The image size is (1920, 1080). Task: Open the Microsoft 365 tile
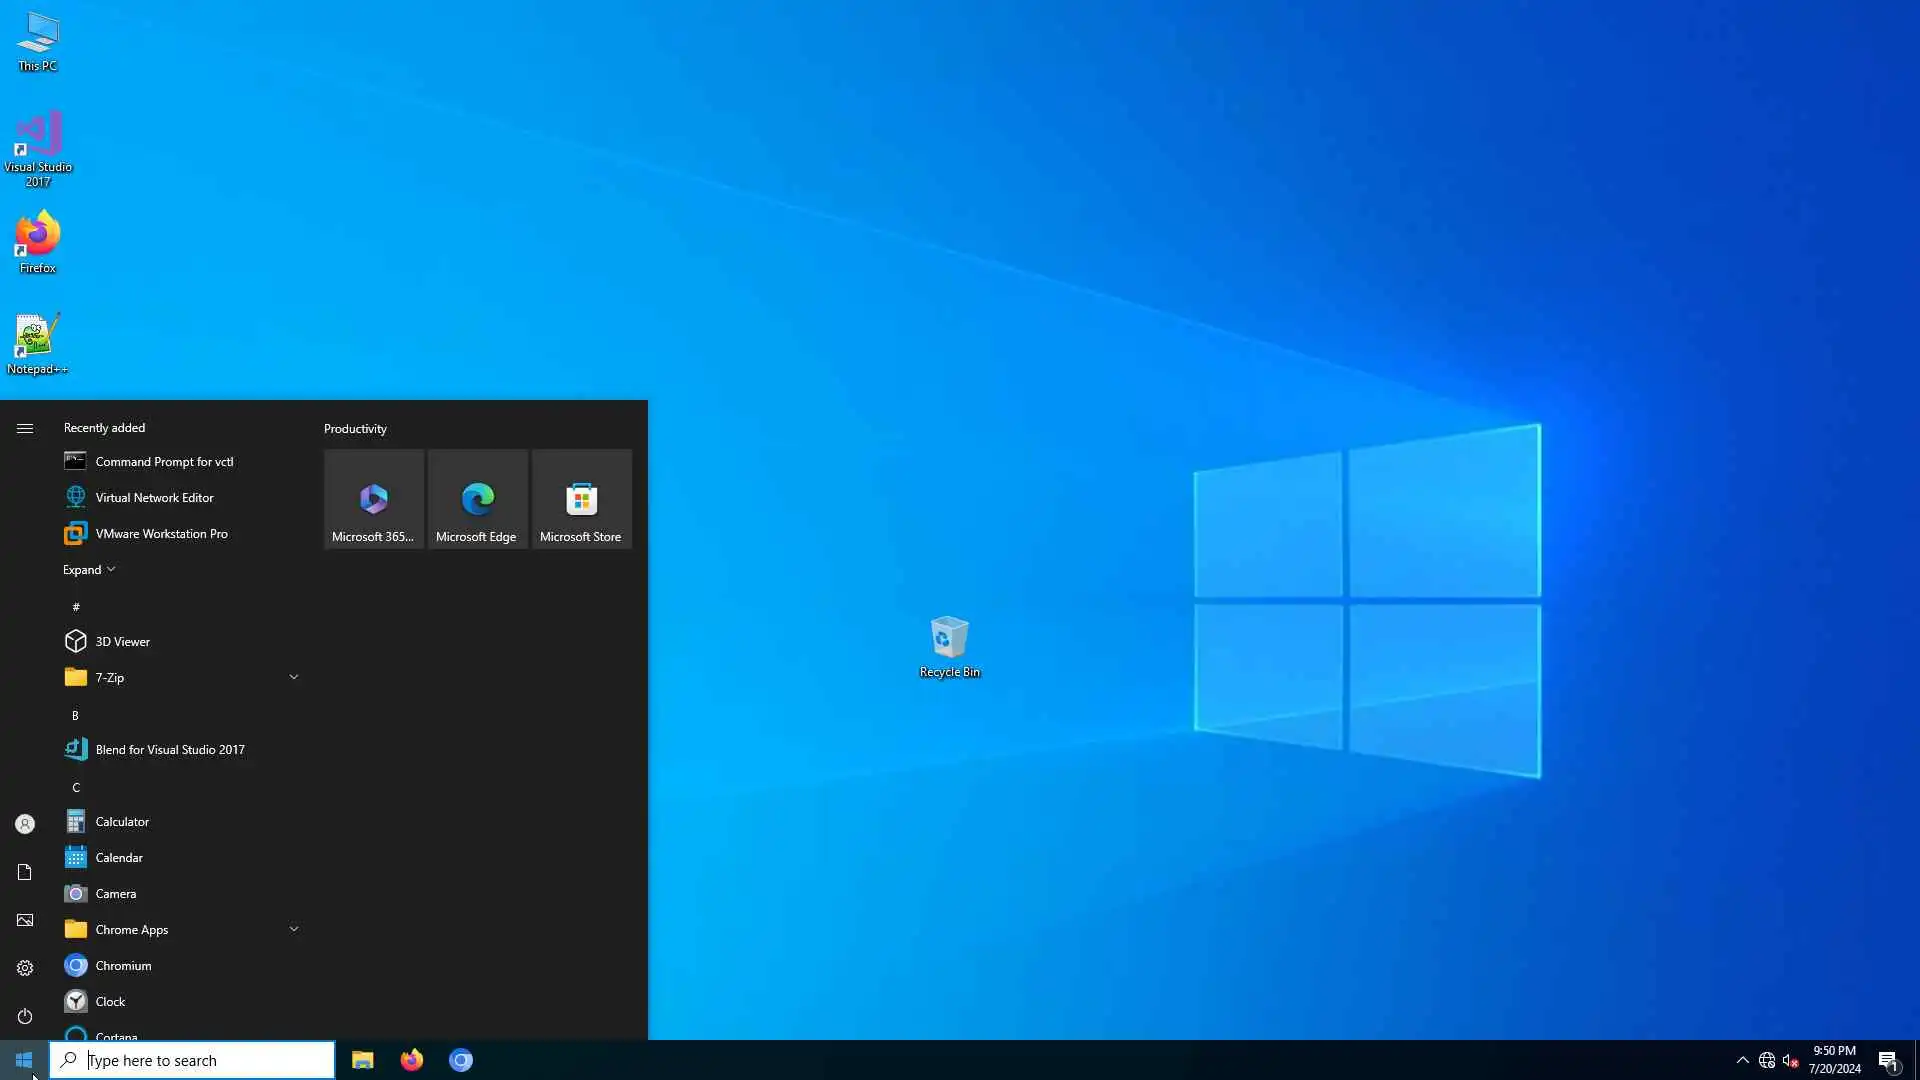pos(373,499)
